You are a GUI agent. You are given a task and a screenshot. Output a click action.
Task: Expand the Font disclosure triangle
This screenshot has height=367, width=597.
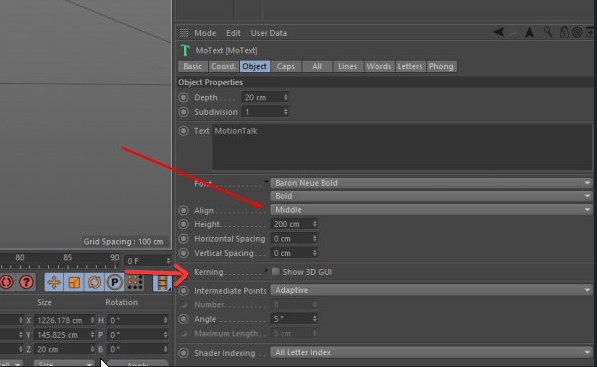(x=266, y=182)
